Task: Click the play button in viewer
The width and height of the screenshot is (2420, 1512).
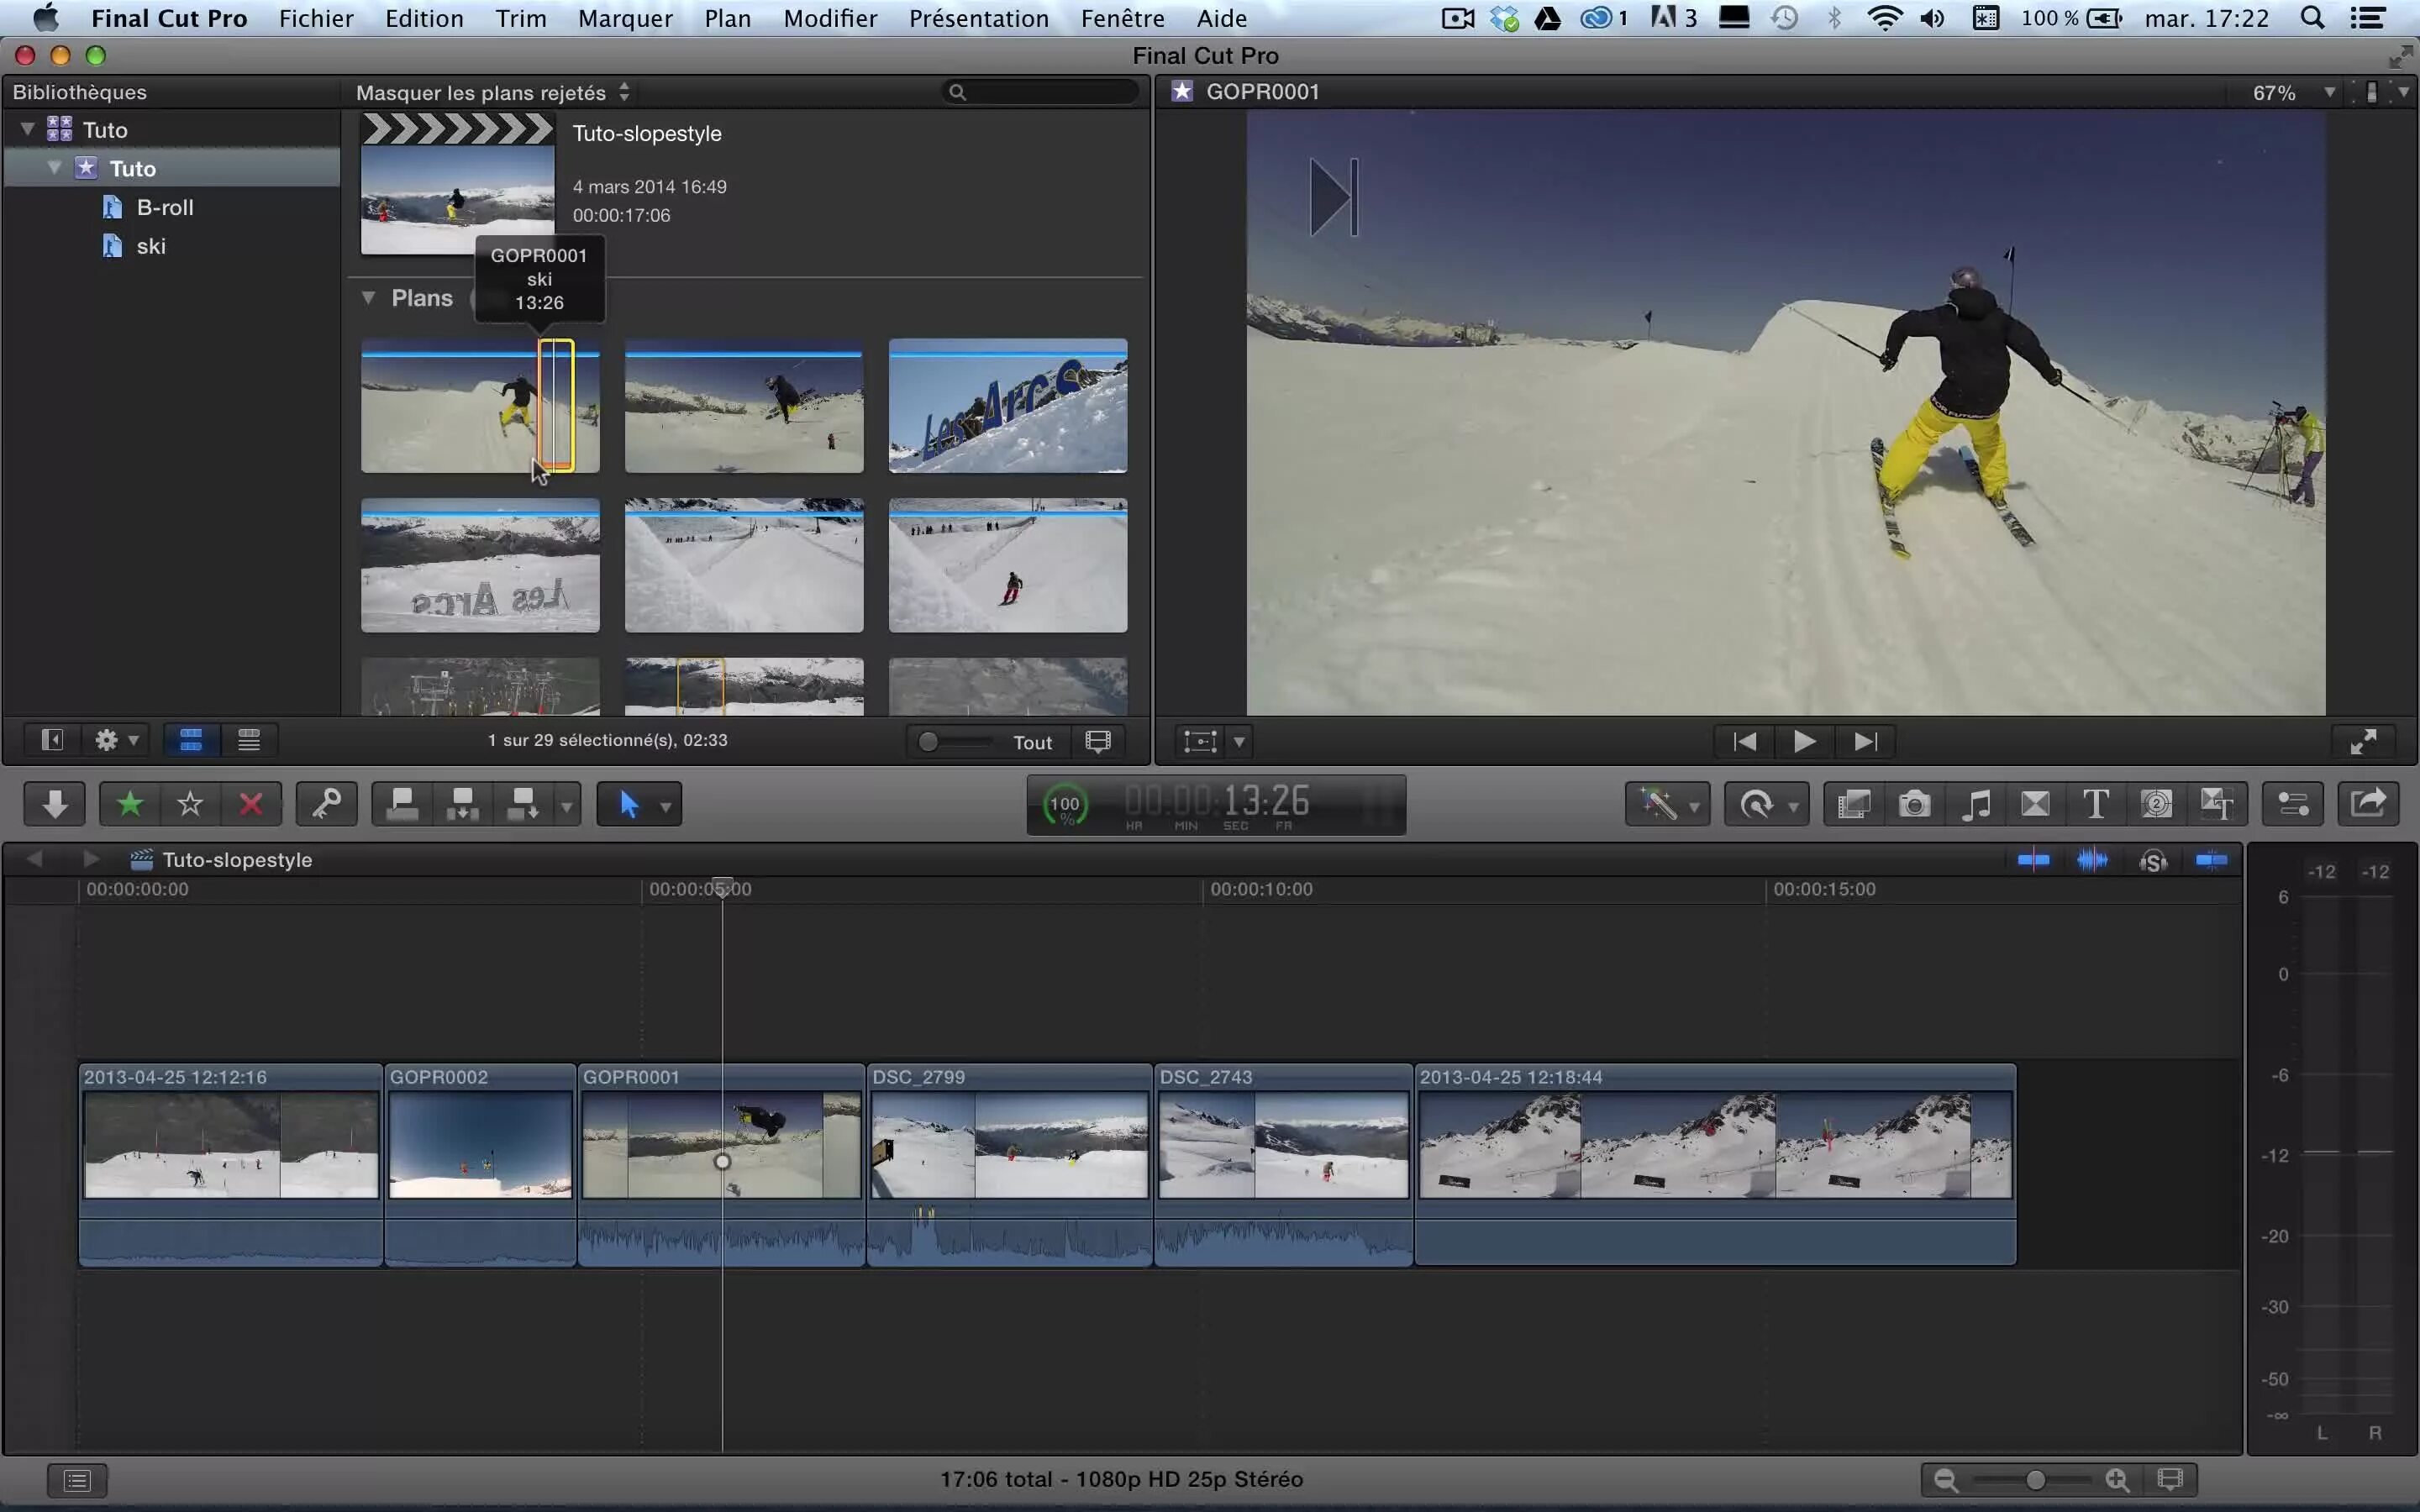Action: pyautogui.click(x=1803, y=740)
